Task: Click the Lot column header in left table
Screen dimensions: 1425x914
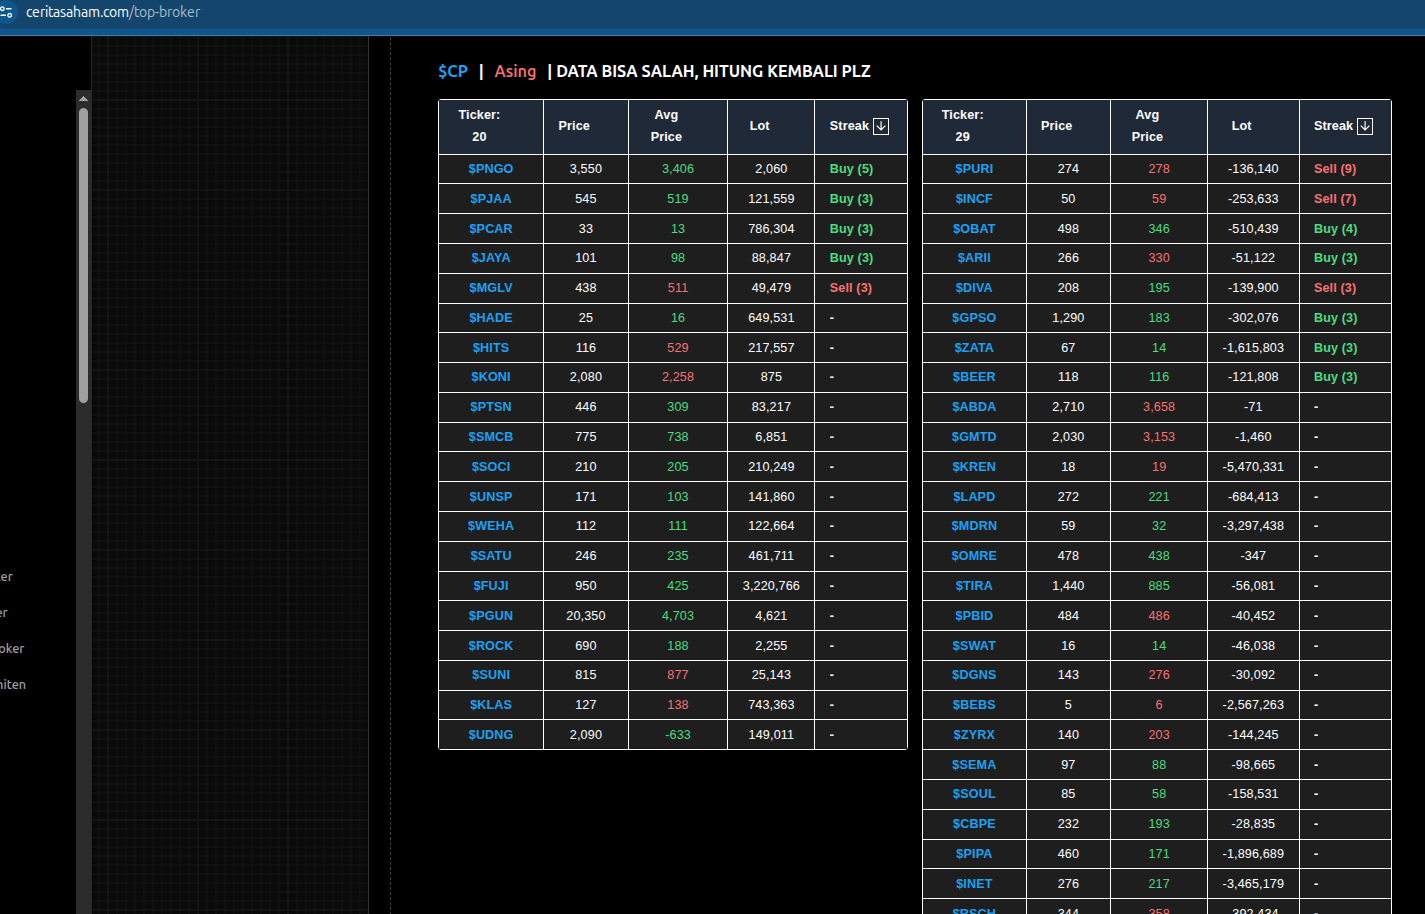Action: coord(760,126)
